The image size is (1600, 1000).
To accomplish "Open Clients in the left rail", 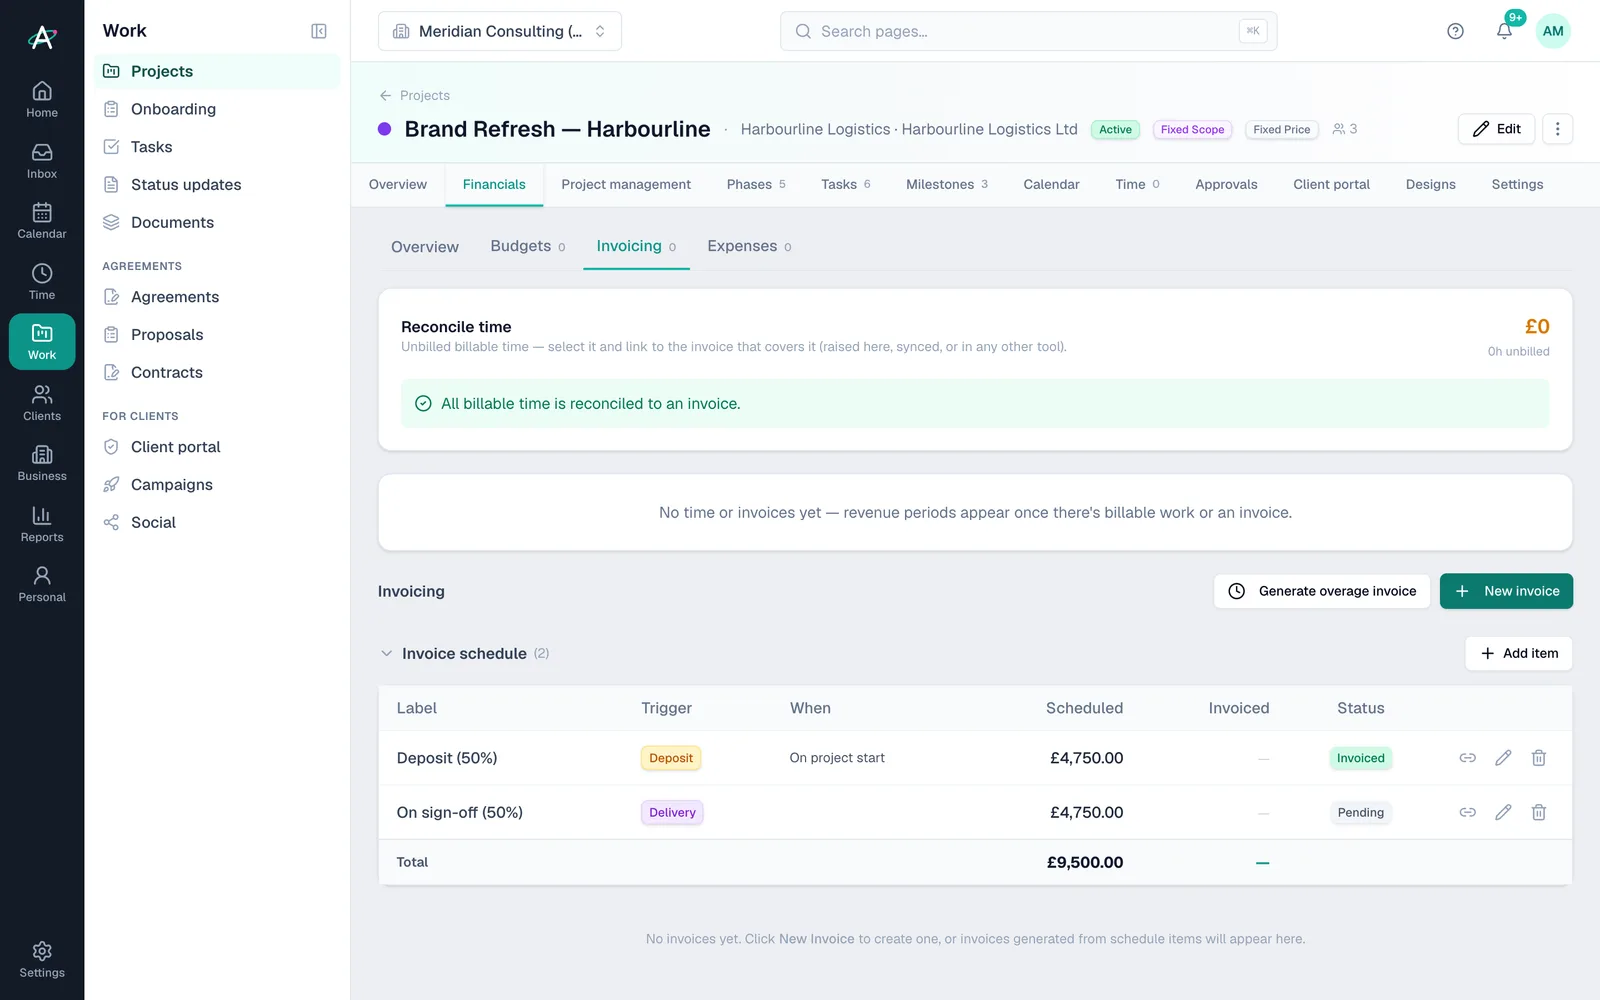I will [x=42, y=403].
